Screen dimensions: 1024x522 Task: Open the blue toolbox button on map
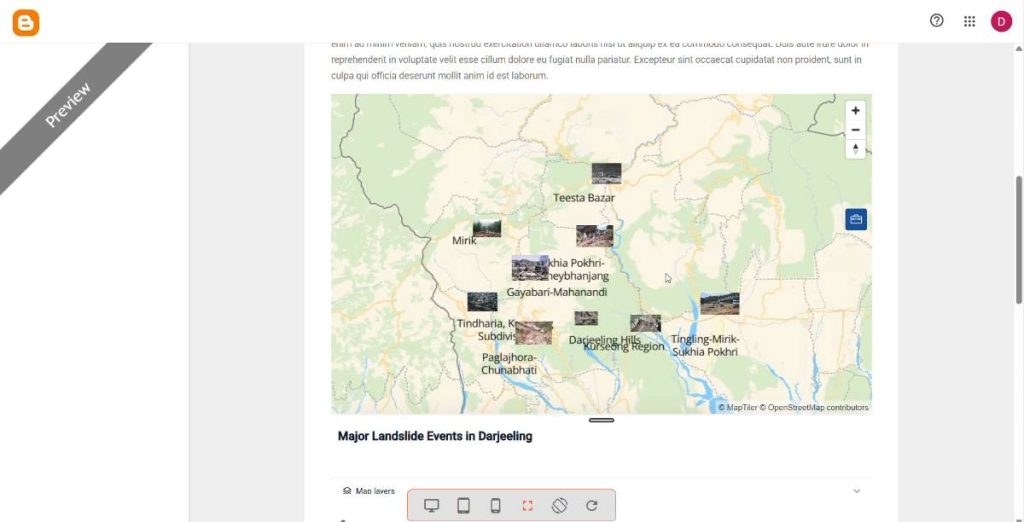(x=856, y=220)
